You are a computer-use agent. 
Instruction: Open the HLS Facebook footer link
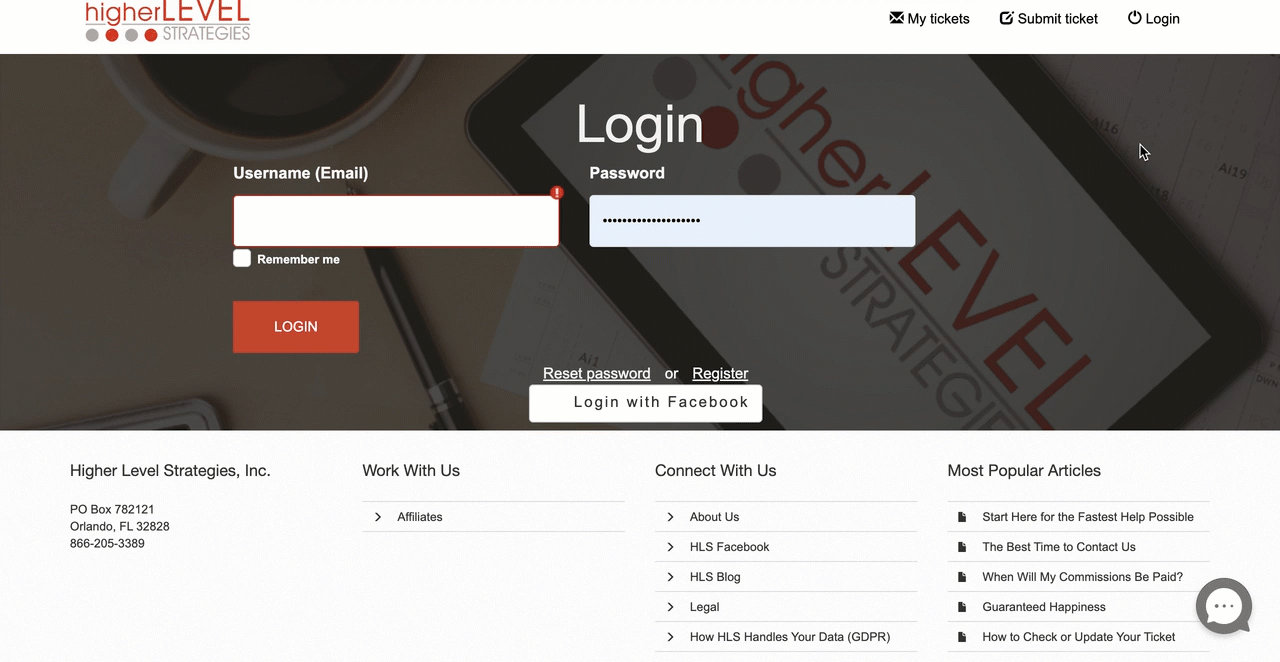pyautogui.click(x=730, y=547)
